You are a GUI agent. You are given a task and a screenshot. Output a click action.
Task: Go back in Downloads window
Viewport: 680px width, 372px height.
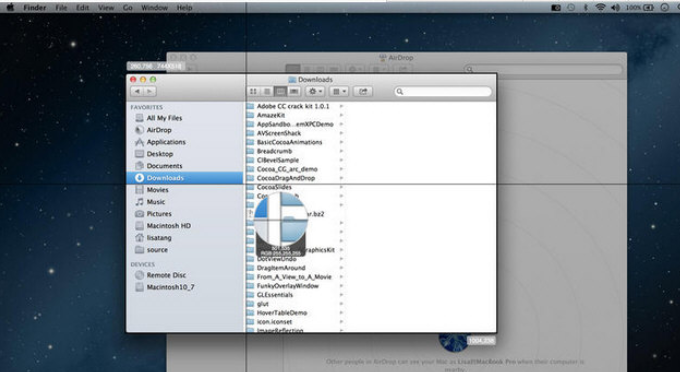click(137, 91)
